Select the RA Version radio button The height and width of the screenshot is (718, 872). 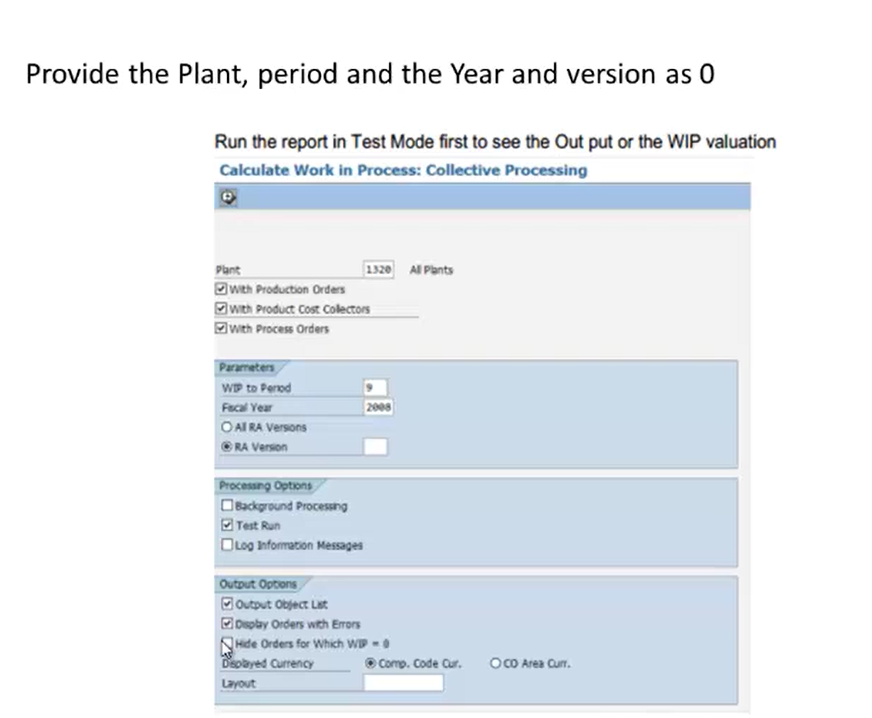pyautogui.click(x=226, y=447)
